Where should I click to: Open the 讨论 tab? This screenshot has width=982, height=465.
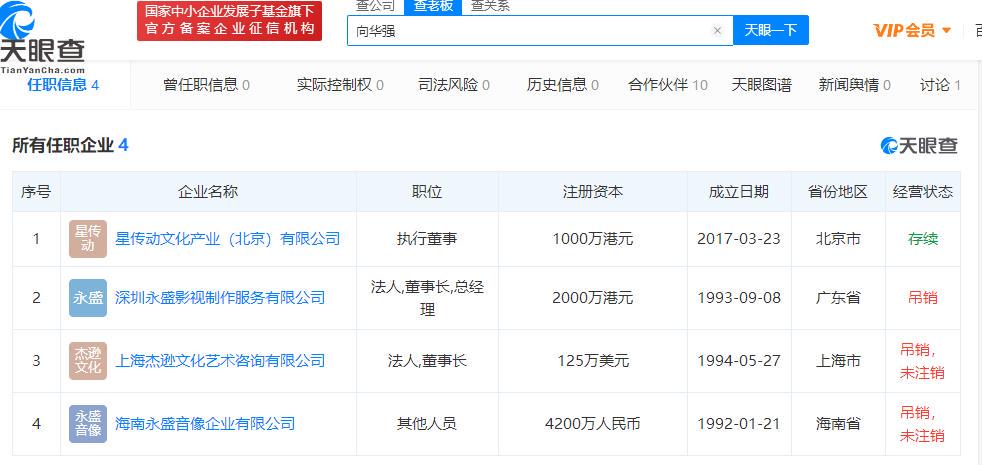pyautogui.click(x=940, y=85)
